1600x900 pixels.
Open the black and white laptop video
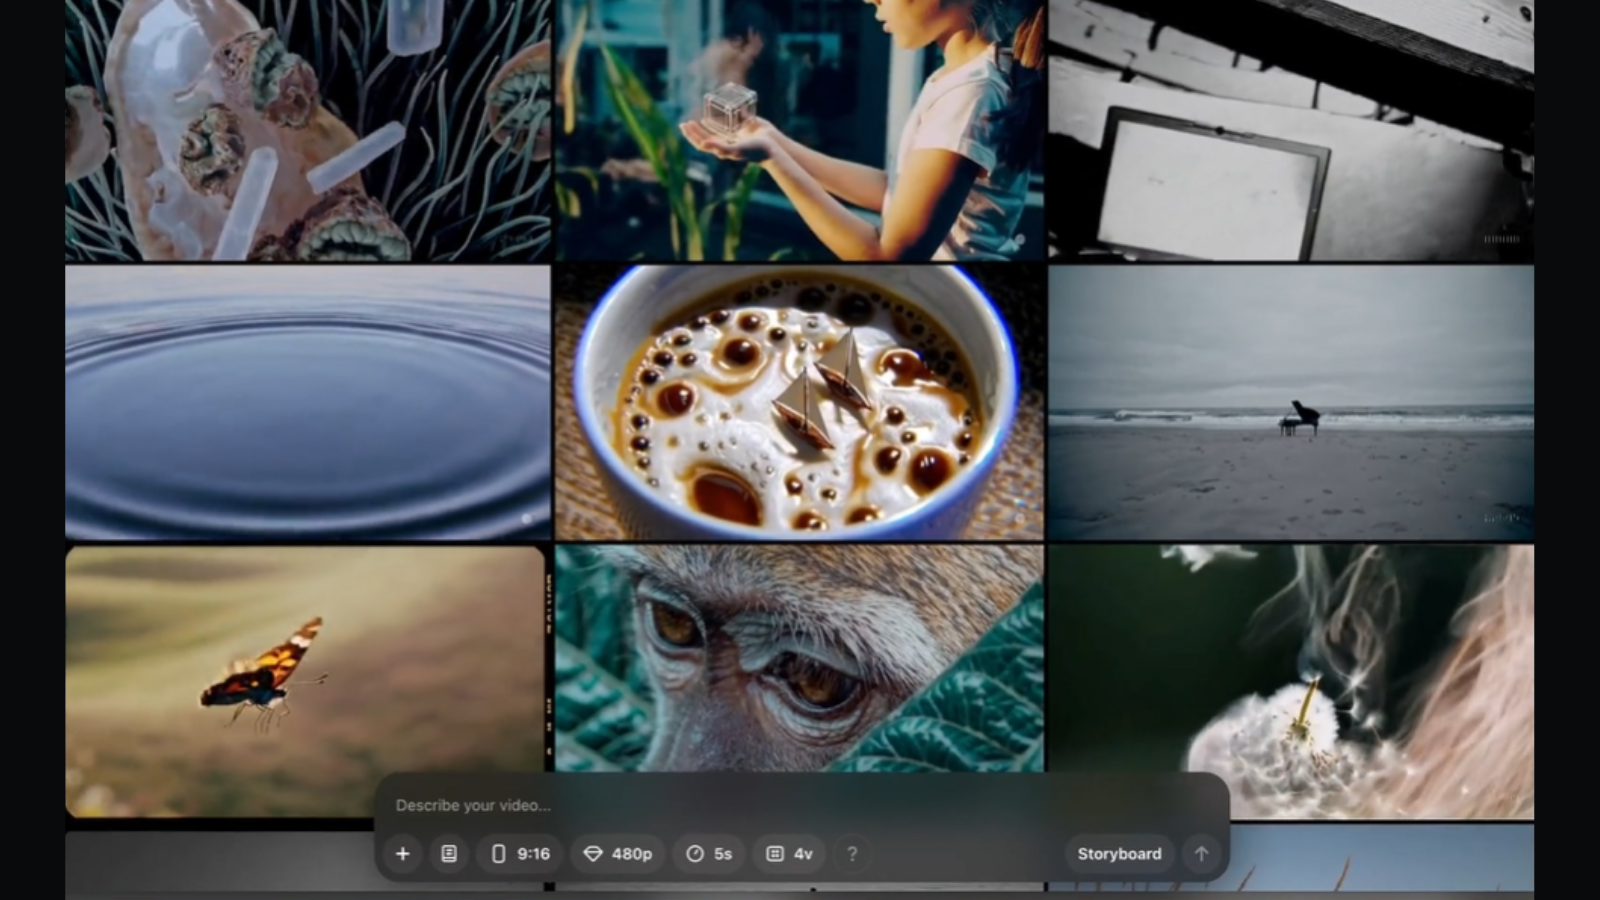click(1290, 130)
